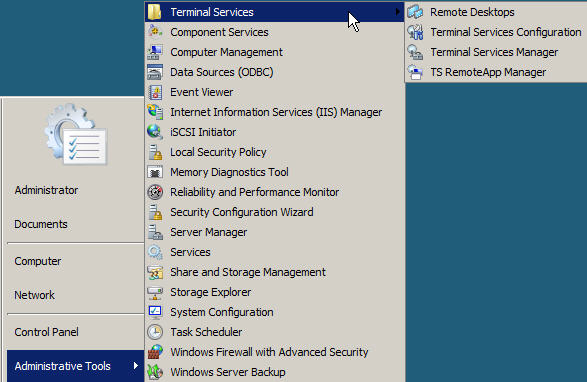Screen dimensions: 587x382
Task: Click the Storage Explorer icon
Action: pos(155,292)
